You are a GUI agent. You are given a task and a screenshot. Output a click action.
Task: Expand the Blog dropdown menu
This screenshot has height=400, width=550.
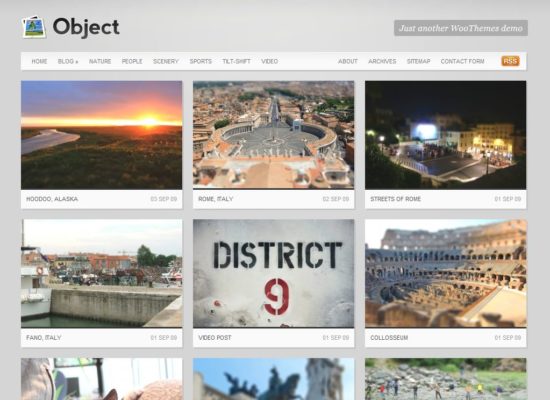[x=68, y=61]
